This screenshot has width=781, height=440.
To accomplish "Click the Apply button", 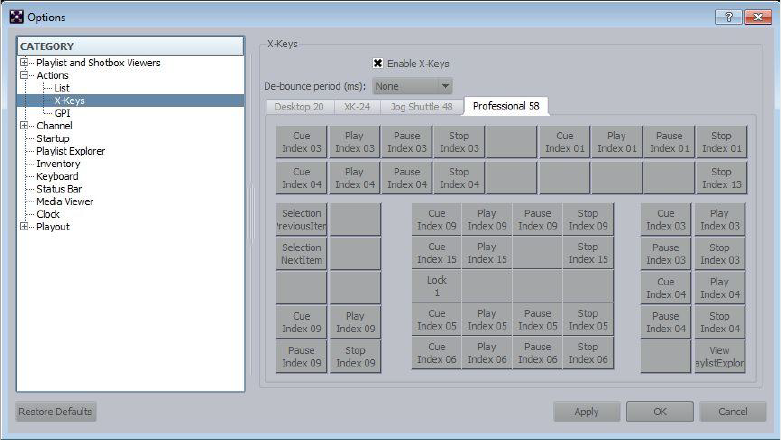I will coord(586,412).
